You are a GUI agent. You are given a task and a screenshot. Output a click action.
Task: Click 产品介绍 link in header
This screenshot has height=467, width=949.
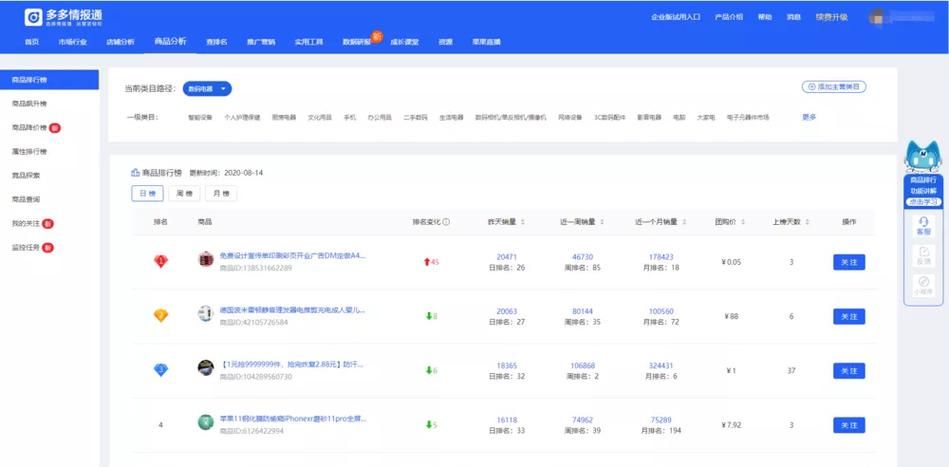[729, 17]
